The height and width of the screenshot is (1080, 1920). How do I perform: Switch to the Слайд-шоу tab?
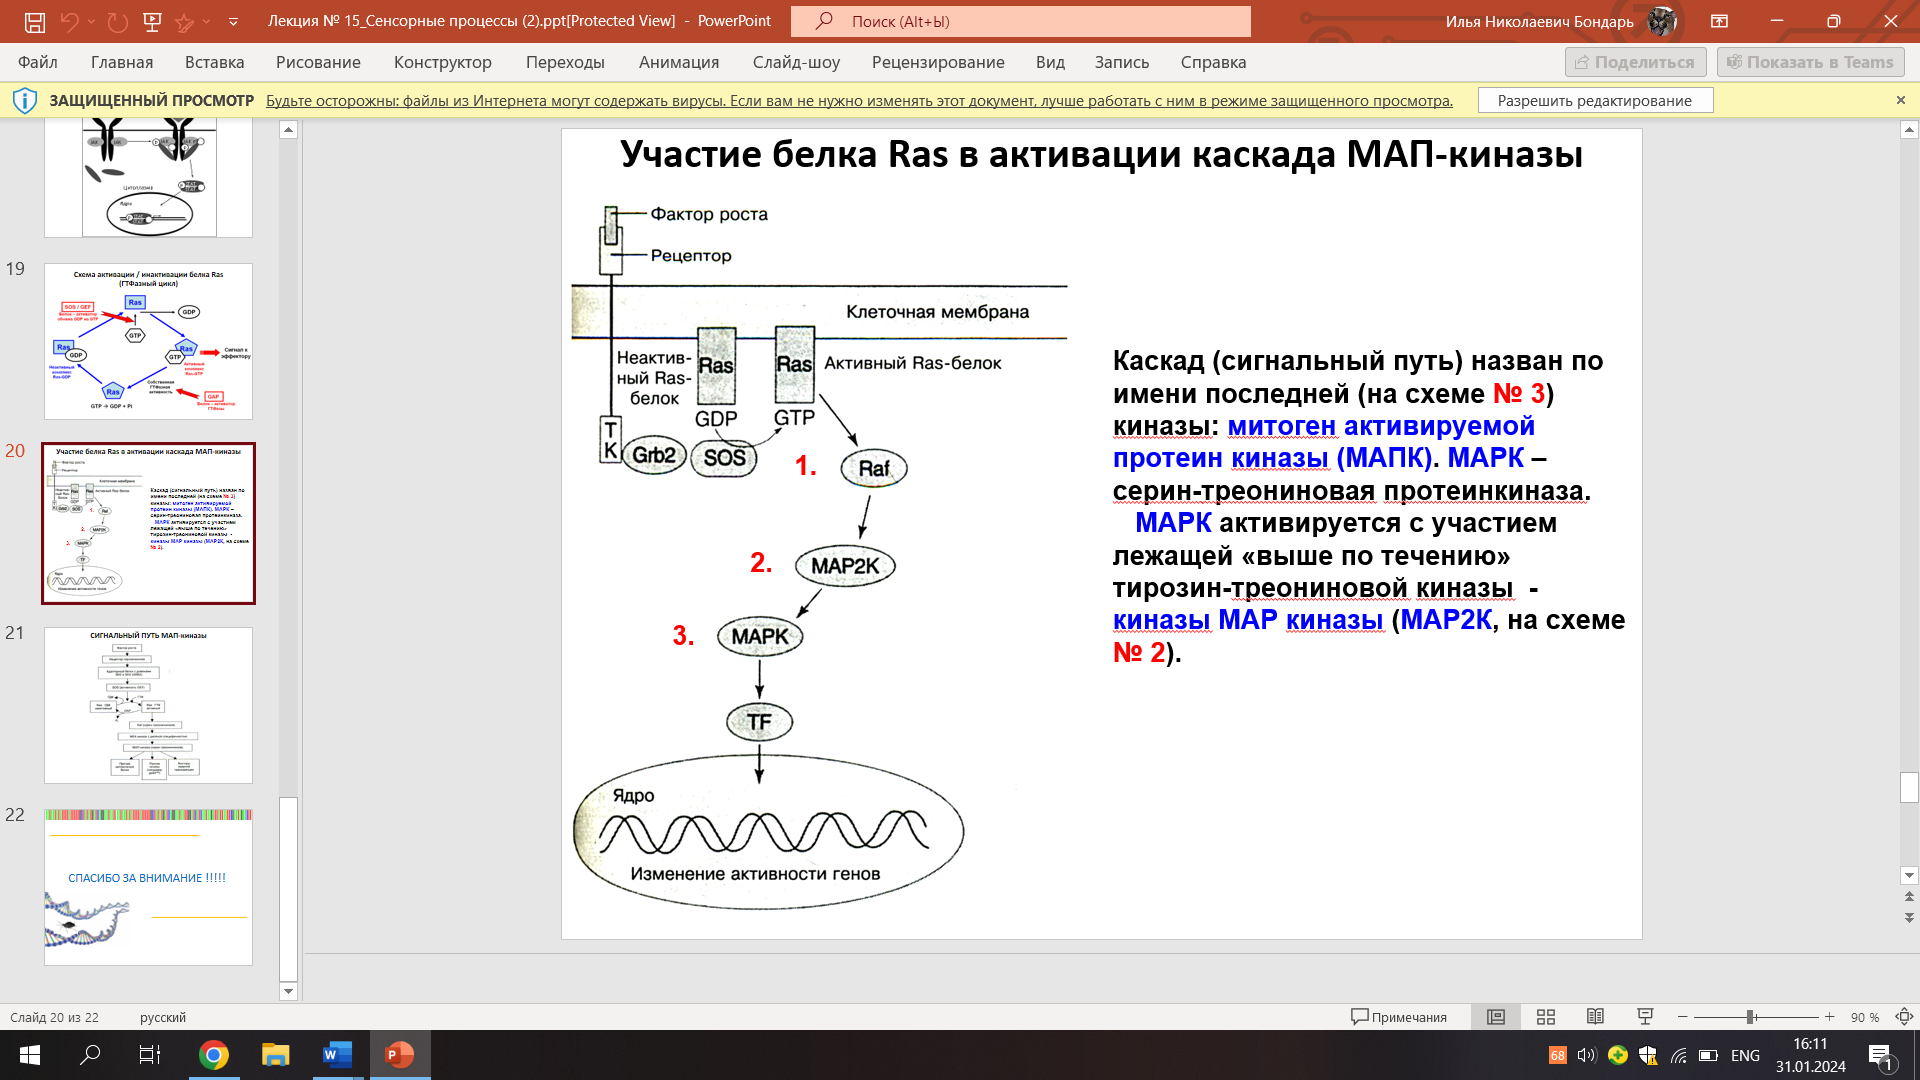tap(796, 62)
